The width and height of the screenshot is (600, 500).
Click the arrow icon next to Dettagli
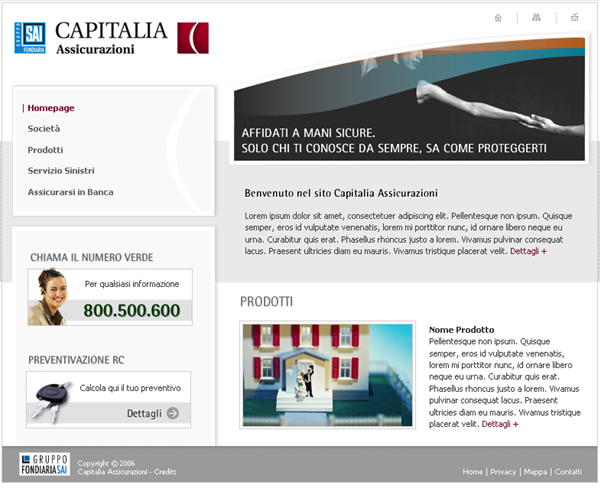(173, 413)
